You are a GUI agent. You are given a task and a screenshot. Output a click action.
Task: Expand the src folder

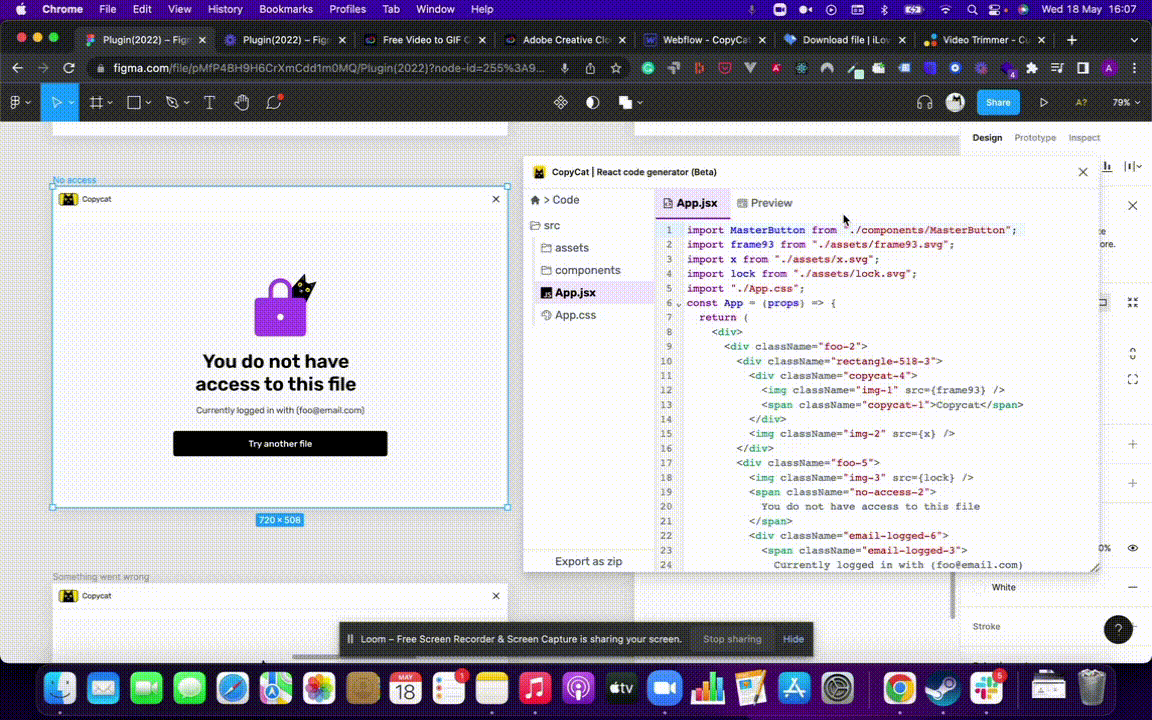pyautogui.click(x=545, y=226)
